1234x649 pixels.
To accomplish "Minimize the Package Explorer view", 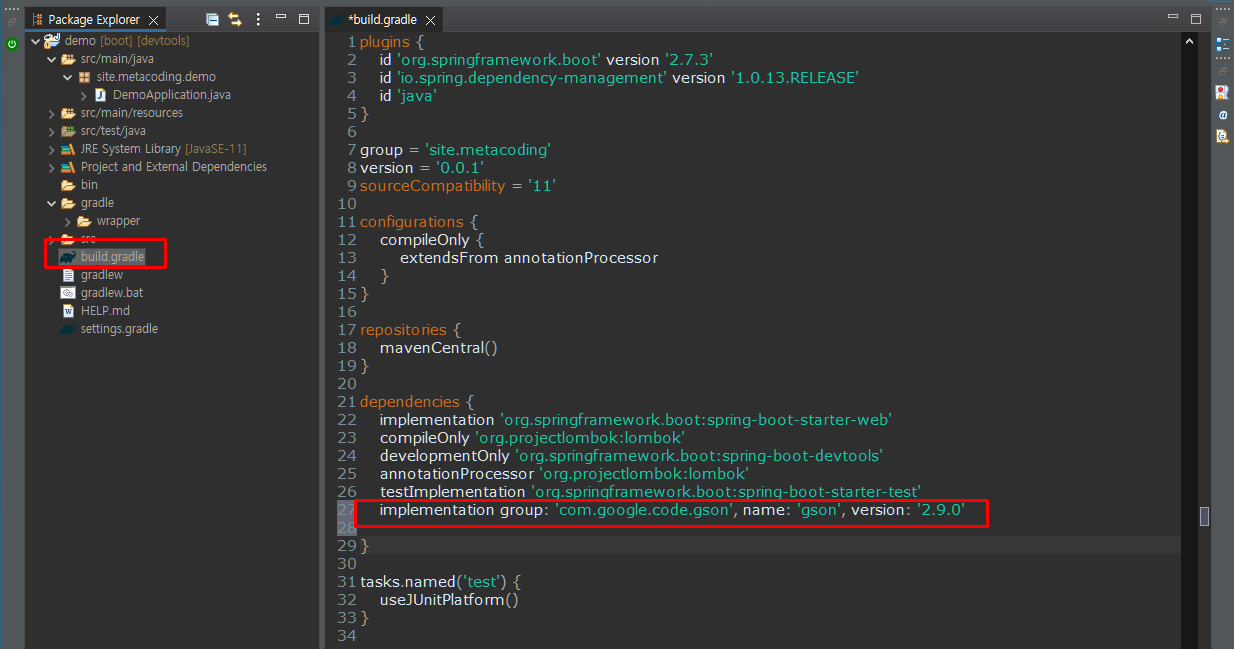I will 283,19.
